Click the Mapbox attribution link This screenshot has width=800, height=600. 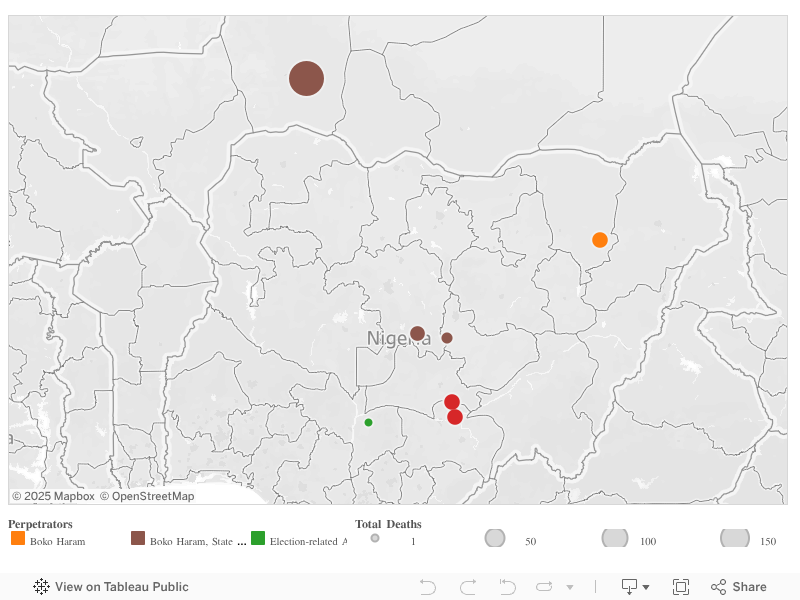pyautogui.click(x=54, y=496)
